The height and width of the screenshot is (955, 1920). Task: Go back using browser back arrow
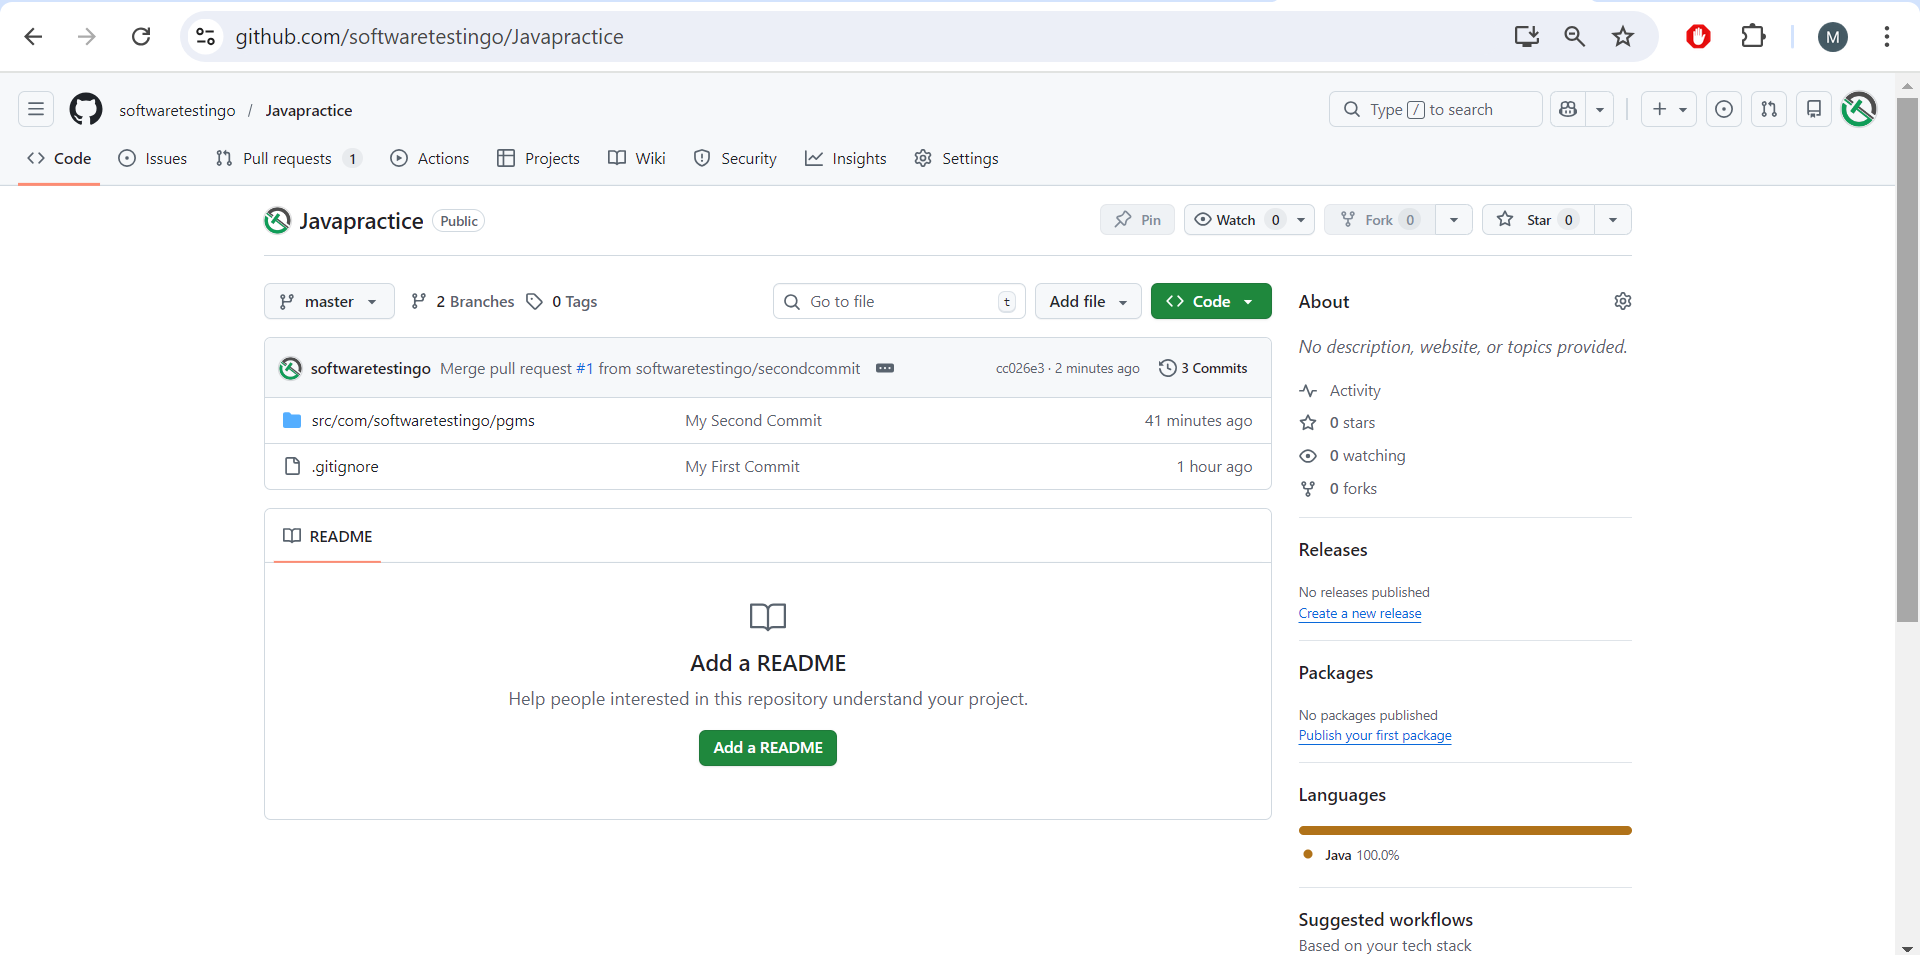click(33, 37)
